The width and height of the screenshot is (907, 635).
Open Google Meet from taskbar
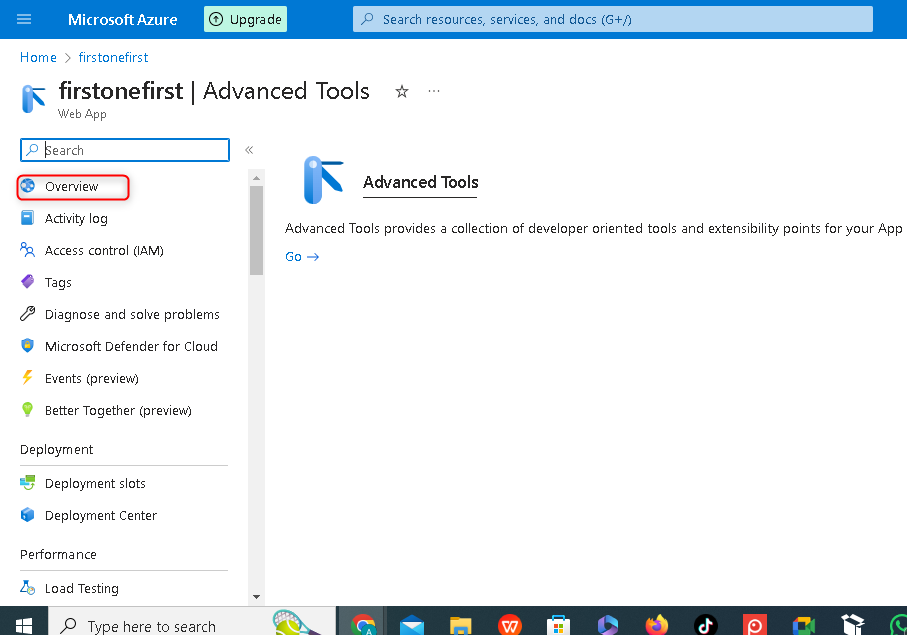[803, 625]
